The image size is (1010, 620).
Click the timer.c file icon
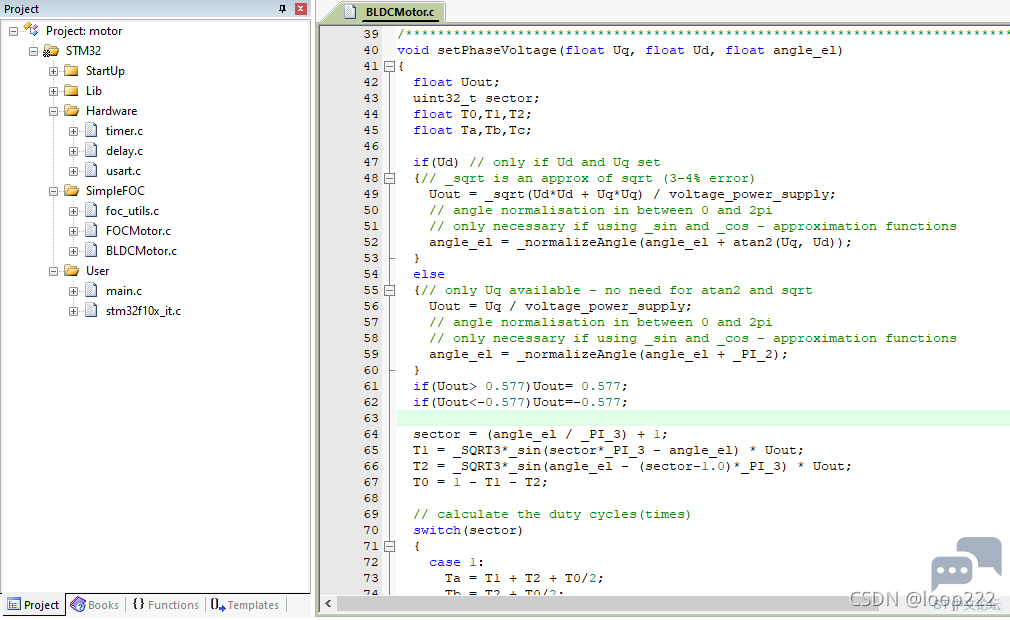[x=91, y=130]
